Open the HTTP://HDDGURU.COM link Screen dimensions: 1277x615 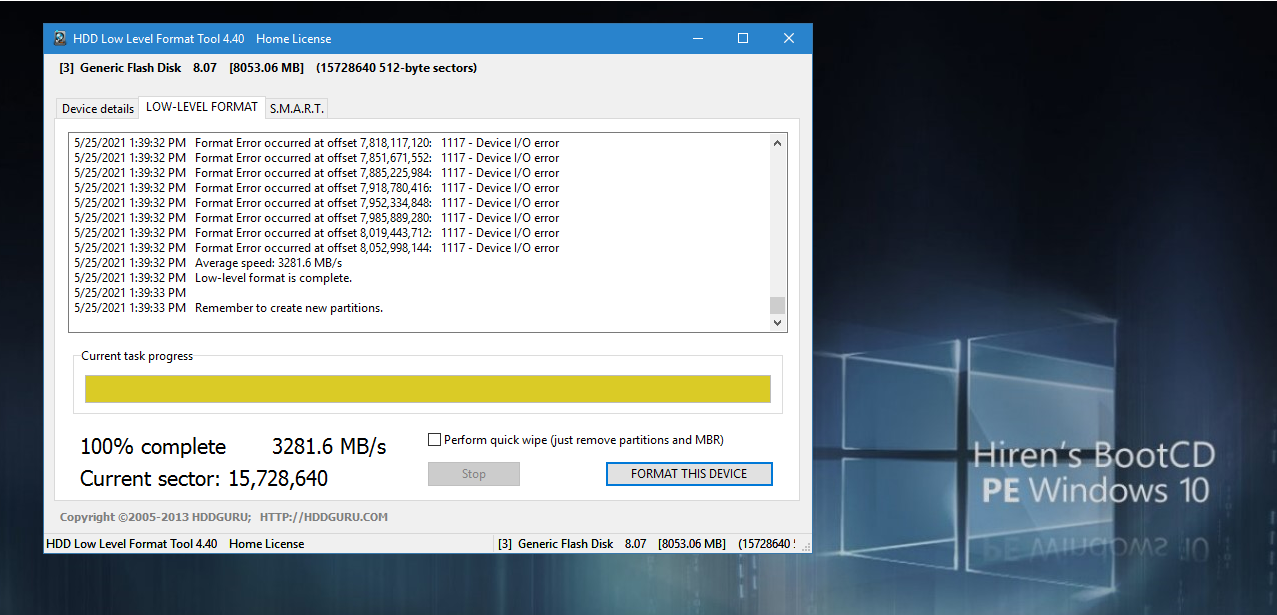tap(323, 517)
